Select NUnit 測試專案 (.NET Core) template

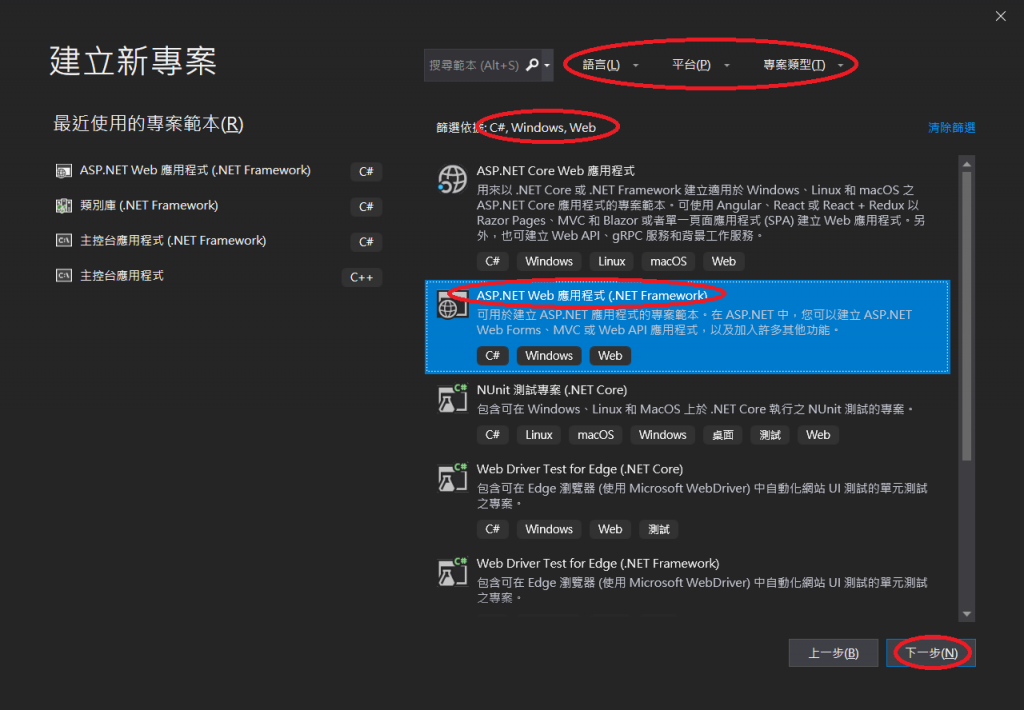tap(687, 415)
